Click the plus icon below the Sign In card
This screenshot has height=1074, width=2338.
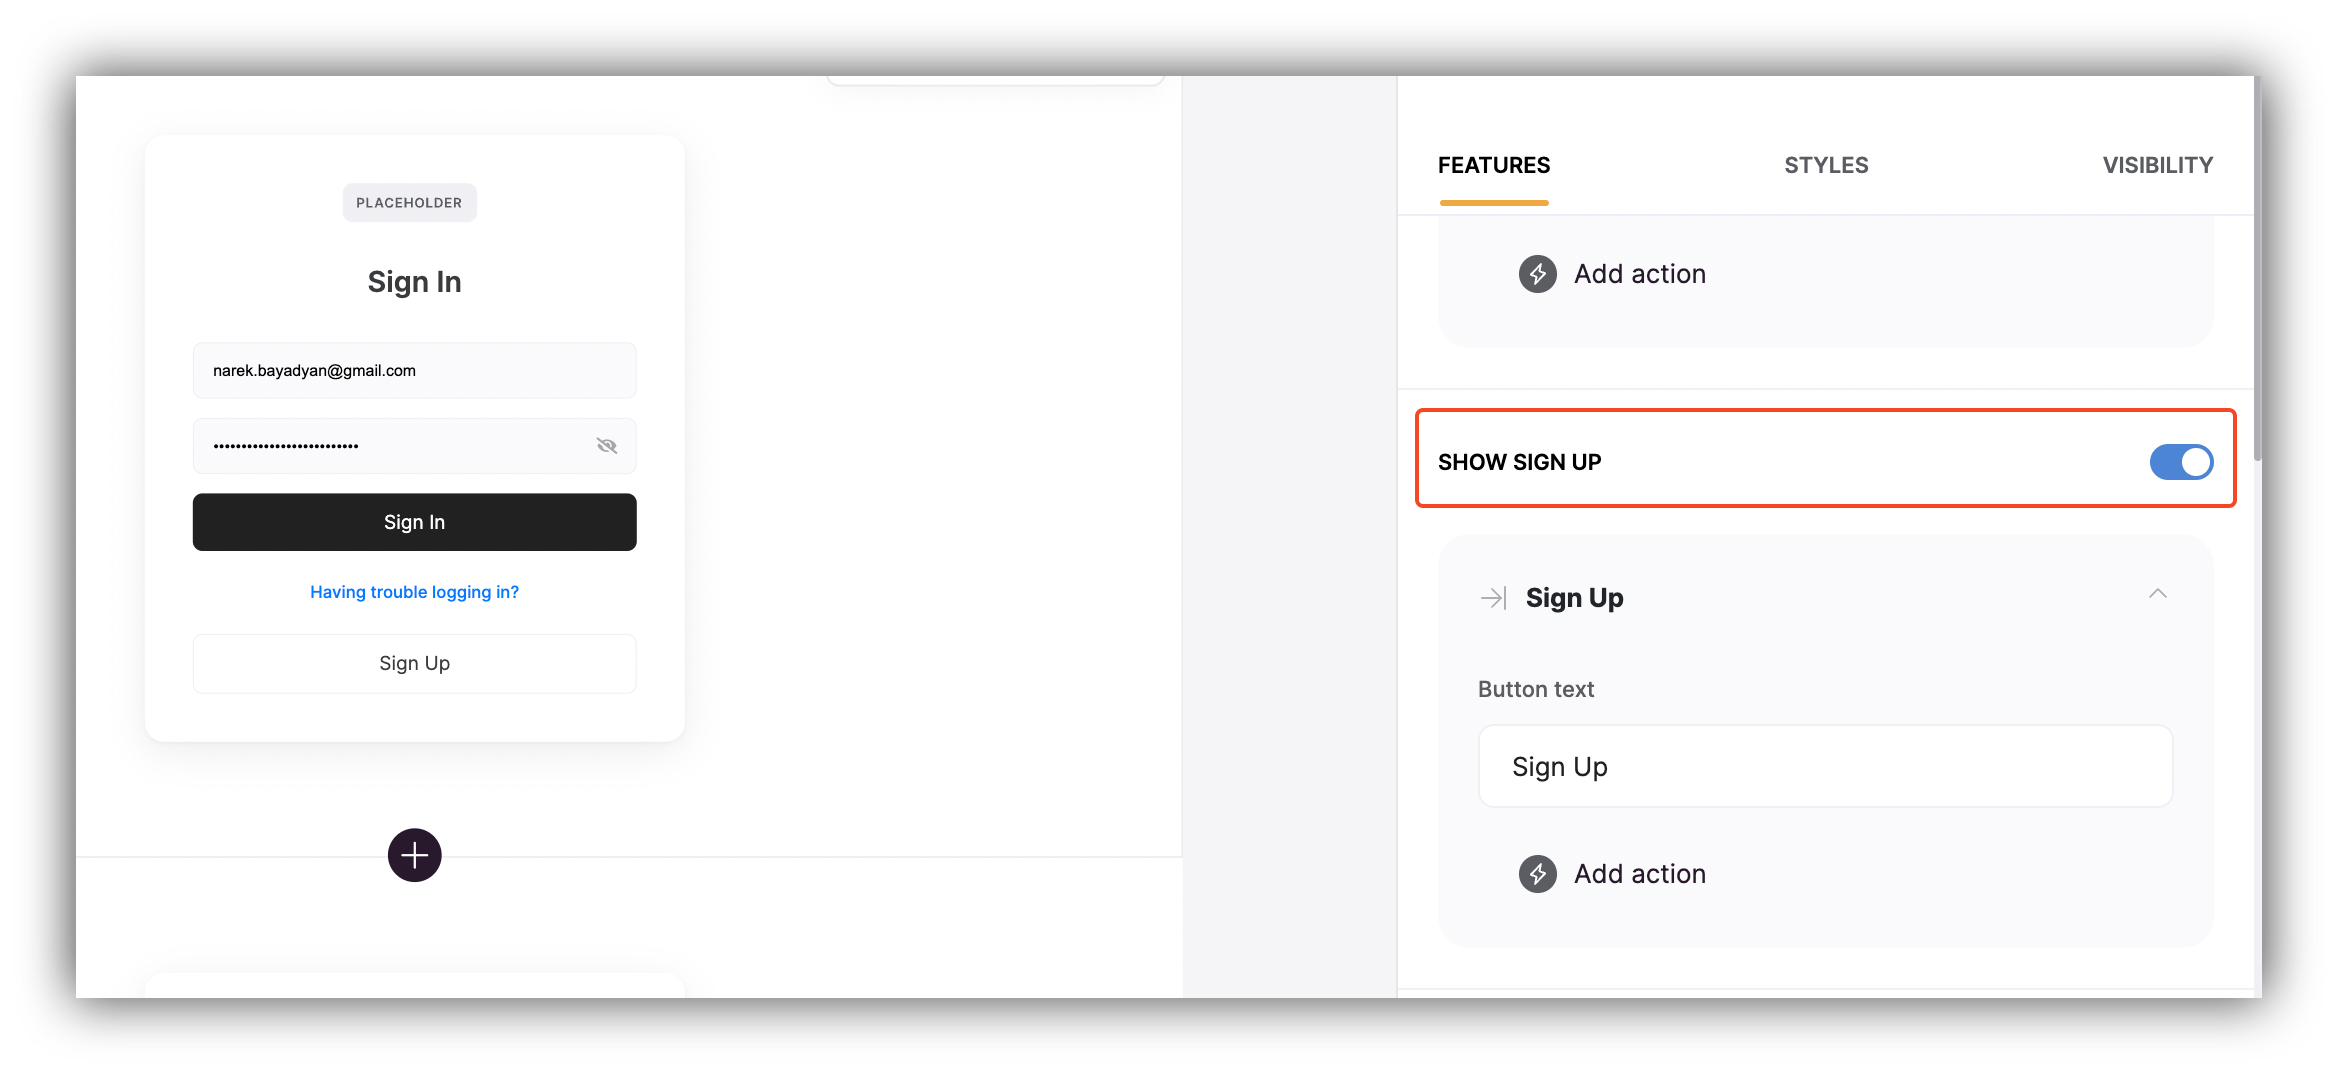coord(414,855)
